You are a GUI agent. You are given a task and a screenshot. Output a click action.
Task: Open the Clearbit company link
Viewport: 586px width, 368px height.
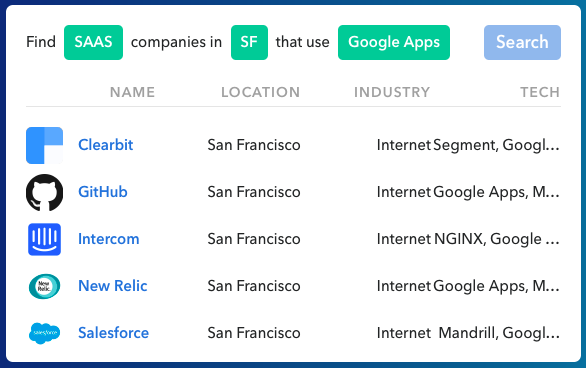[105, 145]
